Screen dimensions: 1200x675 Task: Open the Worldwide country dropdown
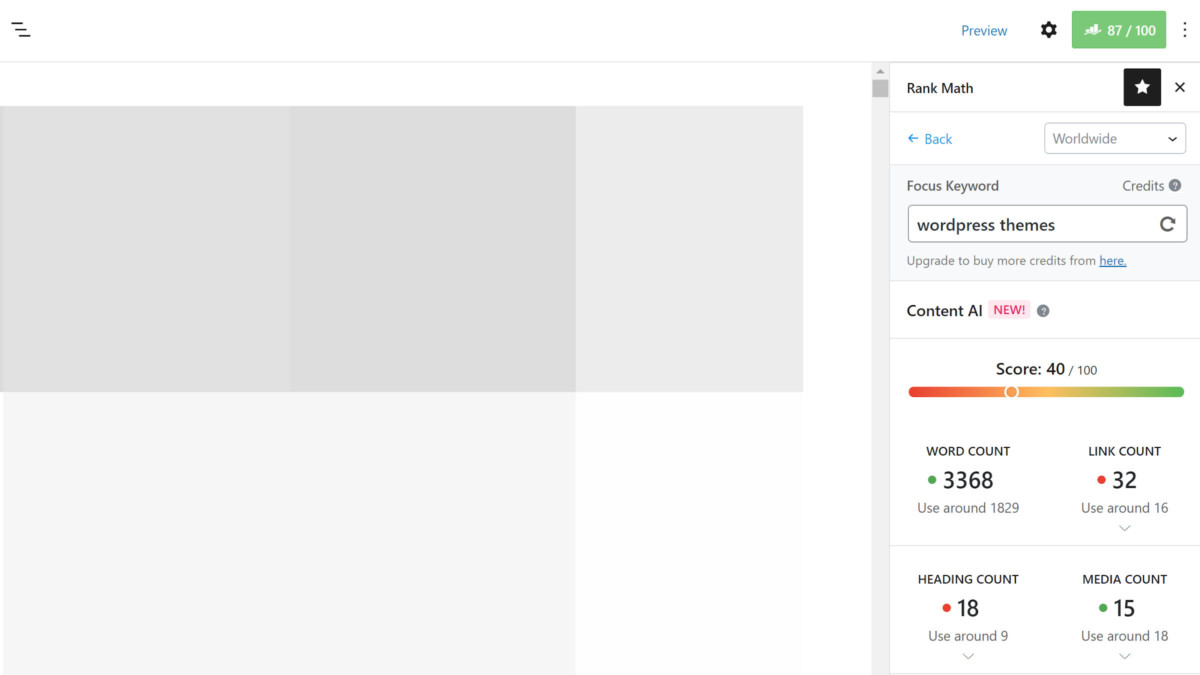1114,139
